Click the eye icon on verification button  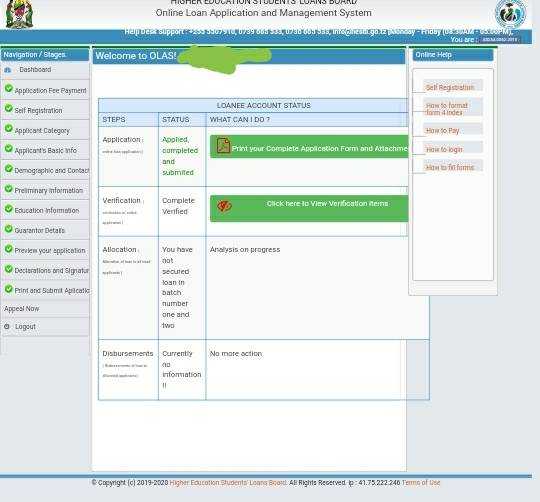224,206
